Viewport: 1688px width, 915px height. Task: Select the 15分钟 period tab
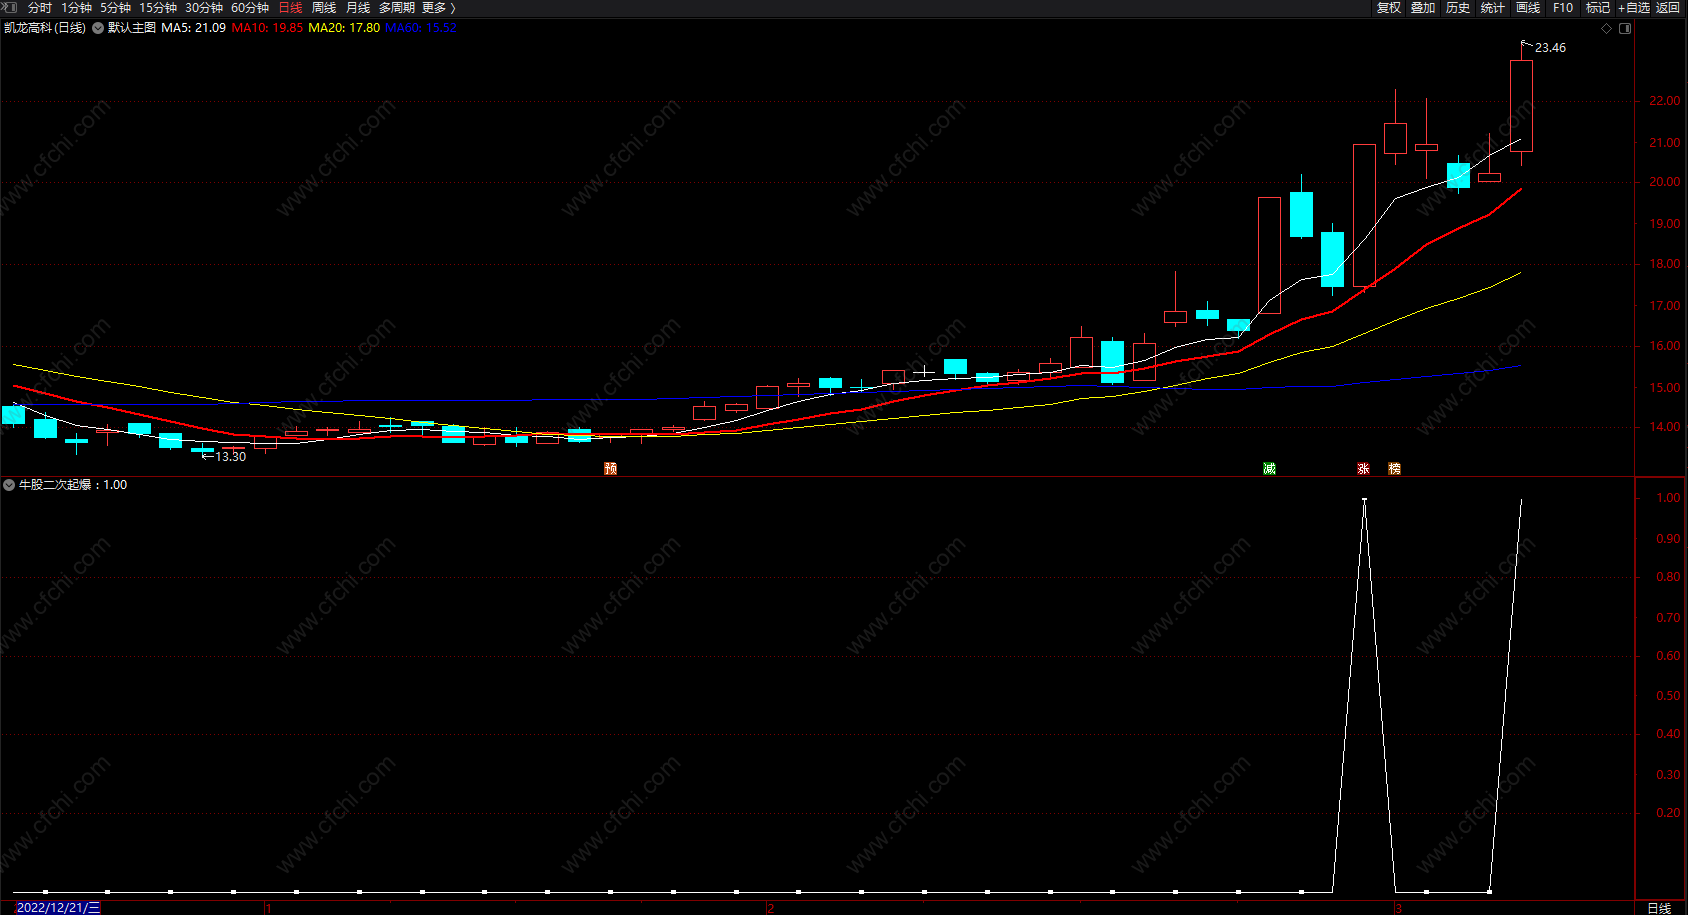click(x=158, y=8)
